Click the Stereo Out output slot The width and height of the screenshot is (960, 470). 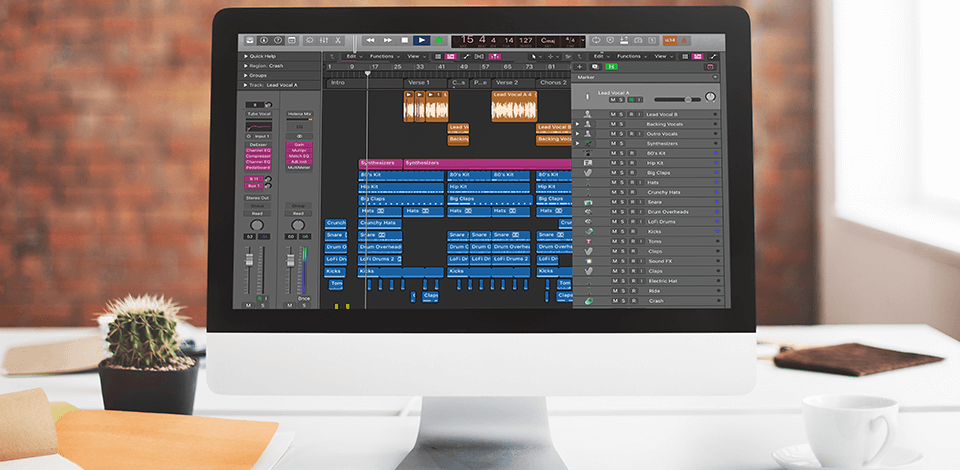tap(258, 198)
